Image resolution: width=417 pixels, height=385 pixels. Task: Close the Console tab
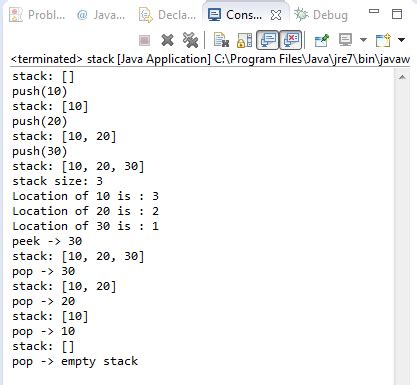pos(276,15)
